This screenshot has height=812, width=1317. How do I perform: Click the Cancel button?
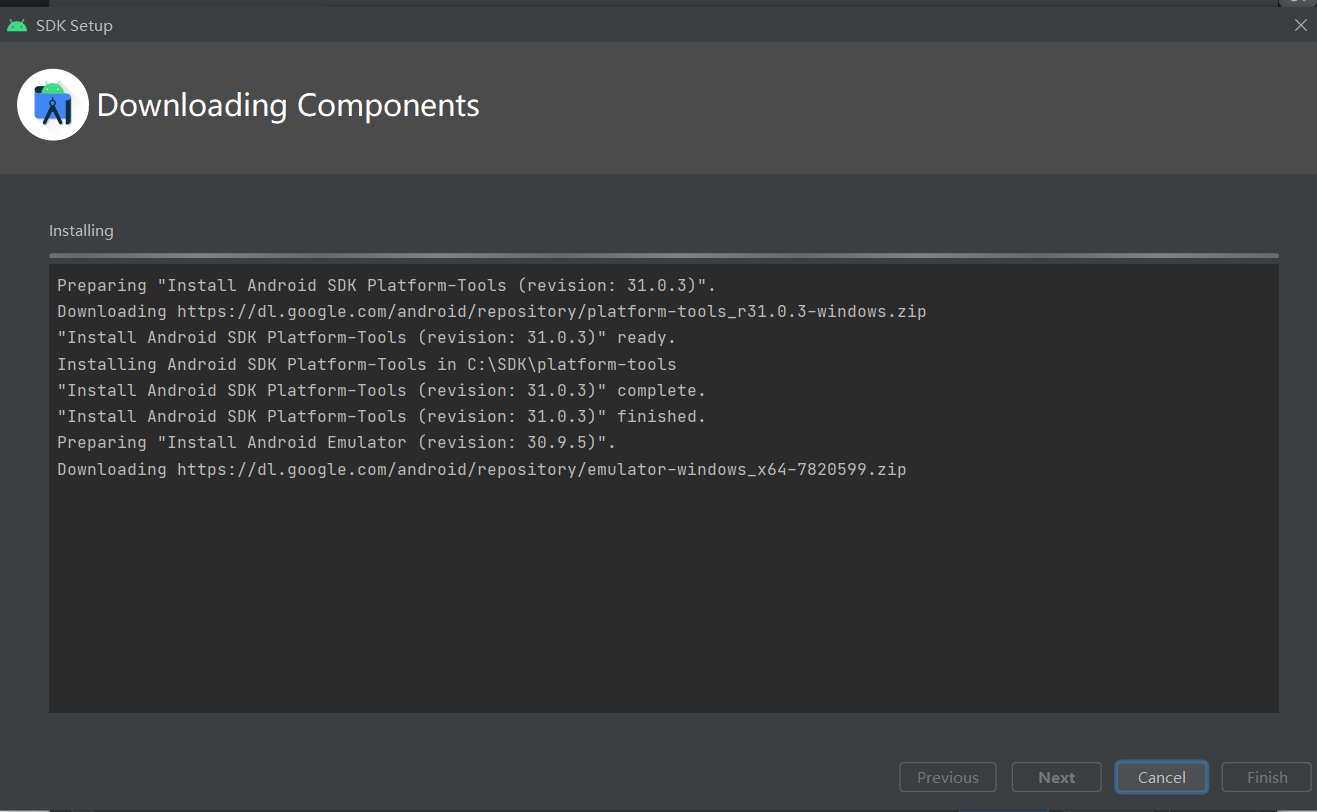1161,777
